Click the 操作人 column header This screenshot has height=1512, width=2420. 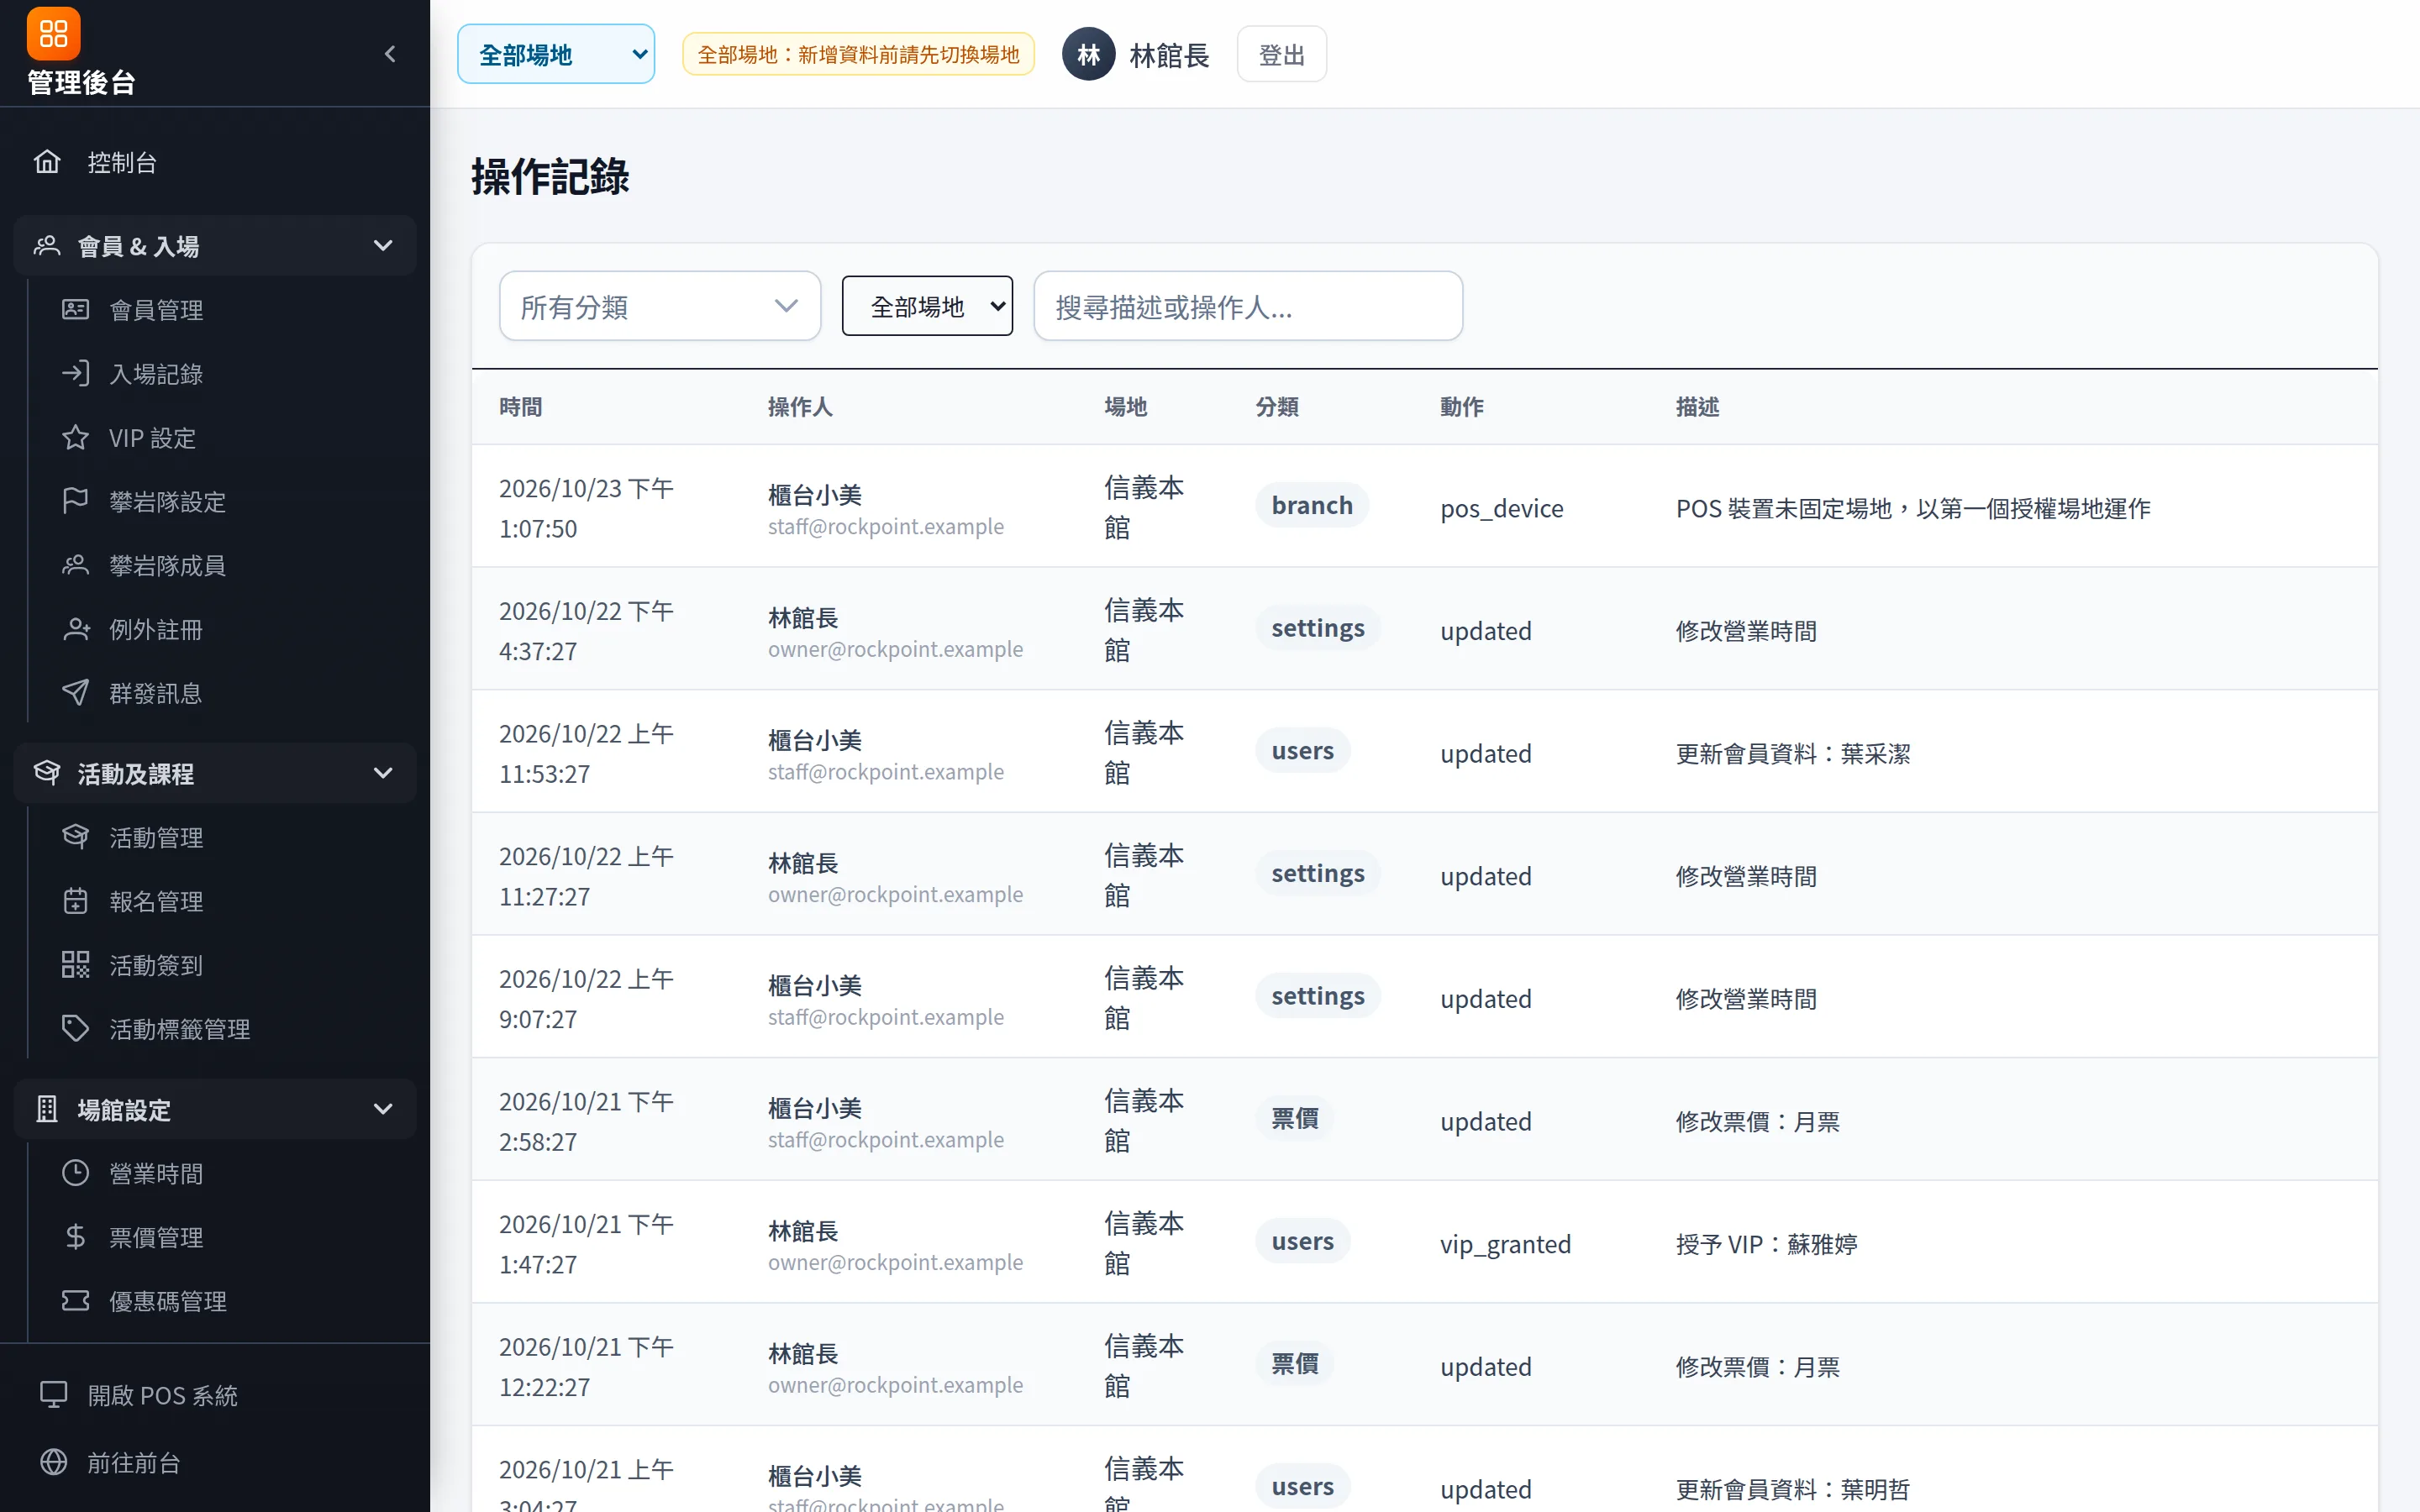coord(800,407)
